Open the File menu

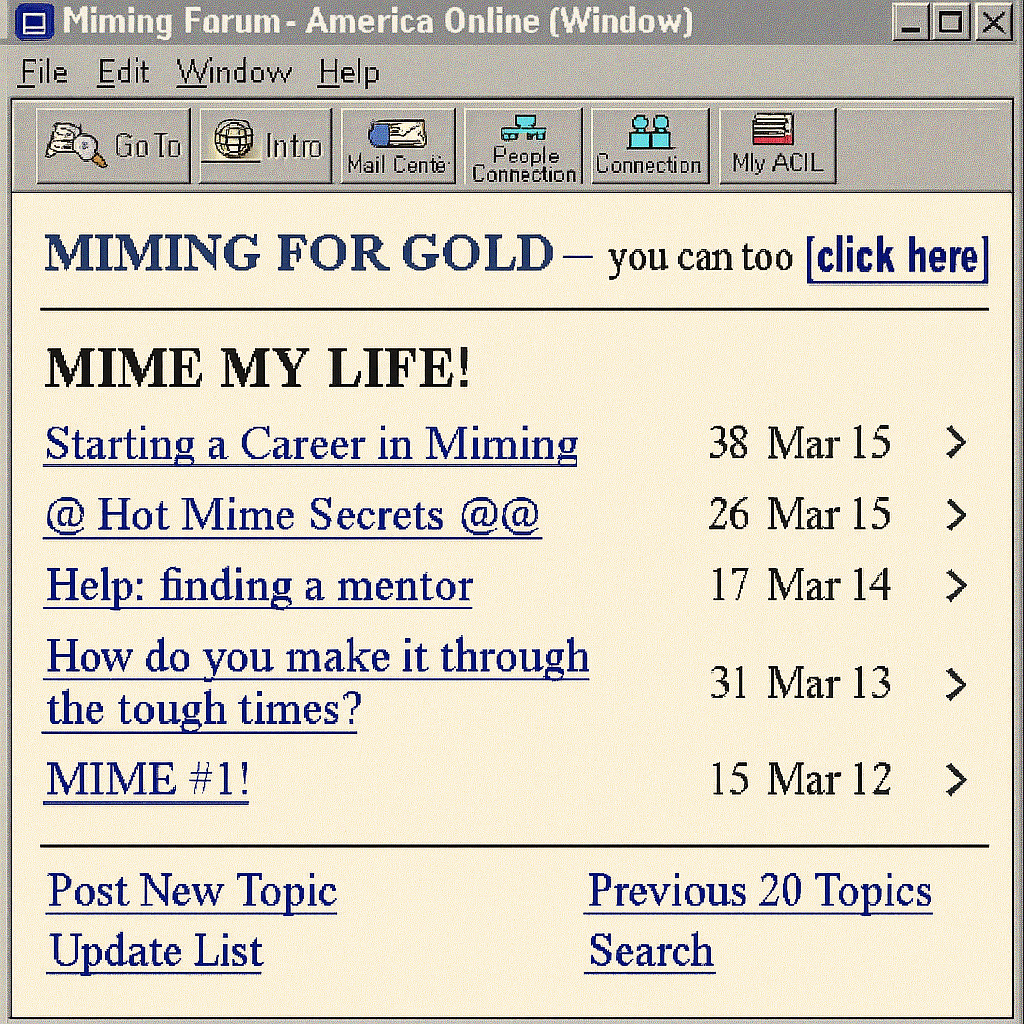coord(44,72)
